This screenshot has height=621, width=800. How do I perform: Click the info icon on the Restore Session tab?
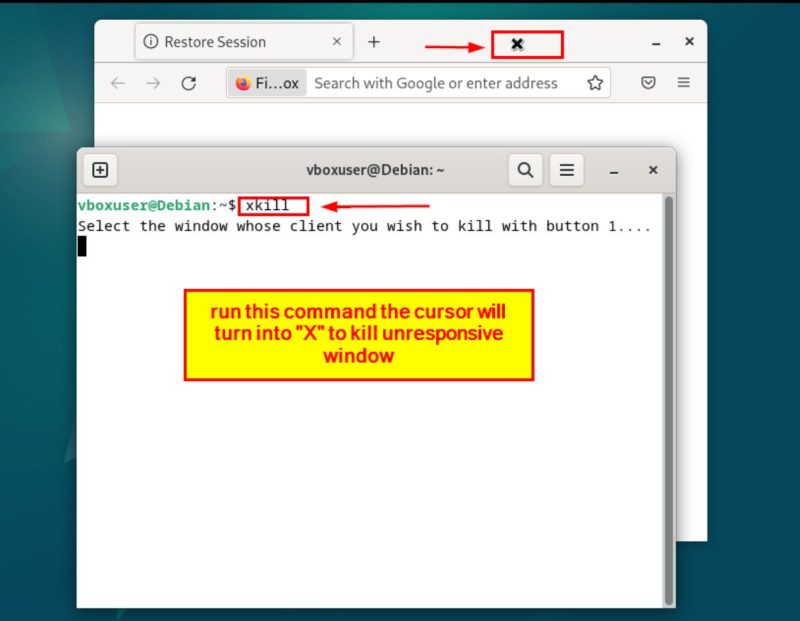[x=150, y=41]
